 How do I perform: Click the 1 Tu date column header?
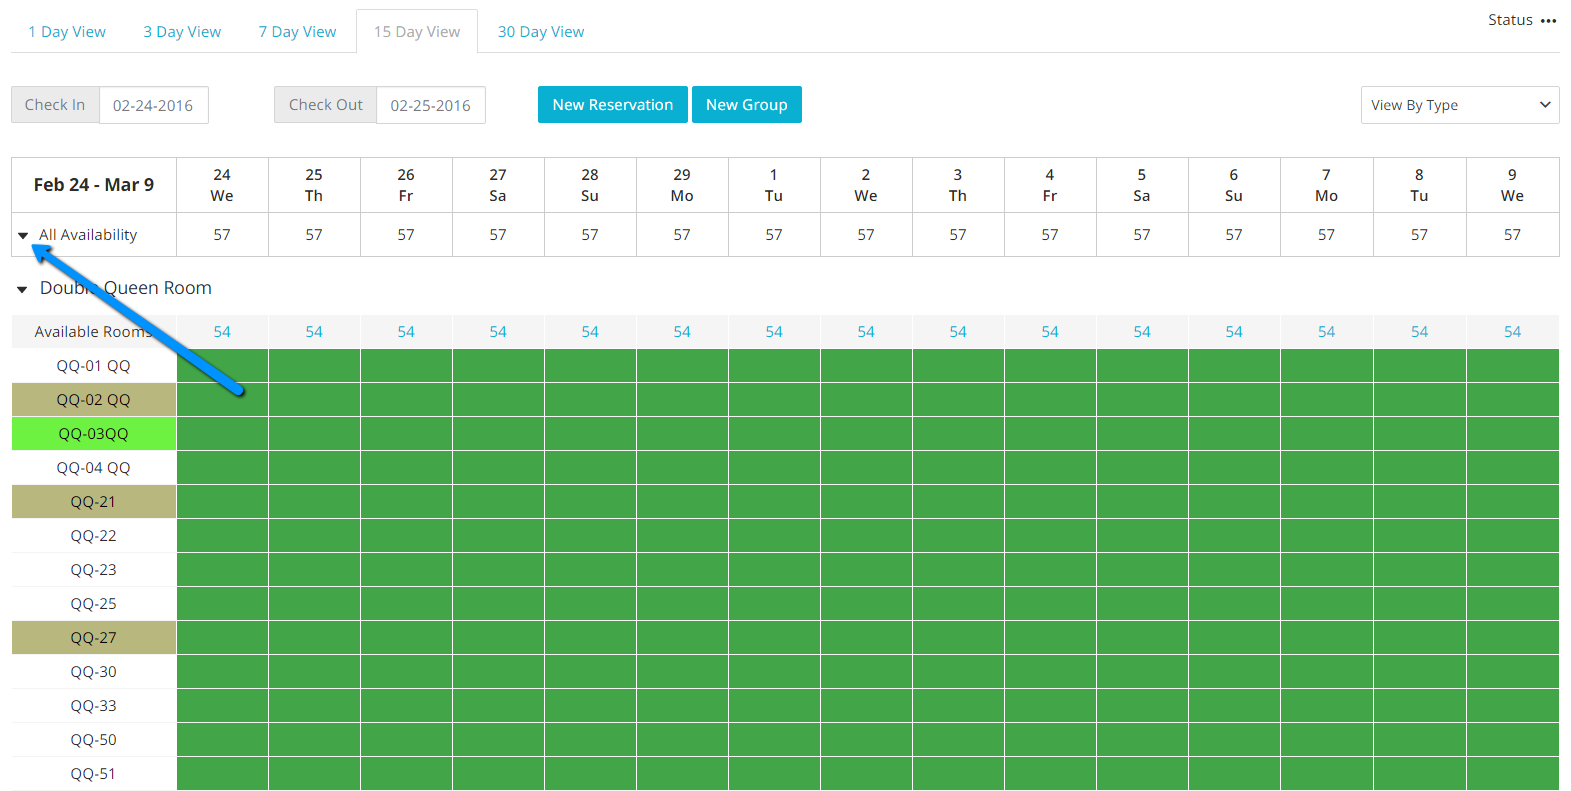click(774, 185)
